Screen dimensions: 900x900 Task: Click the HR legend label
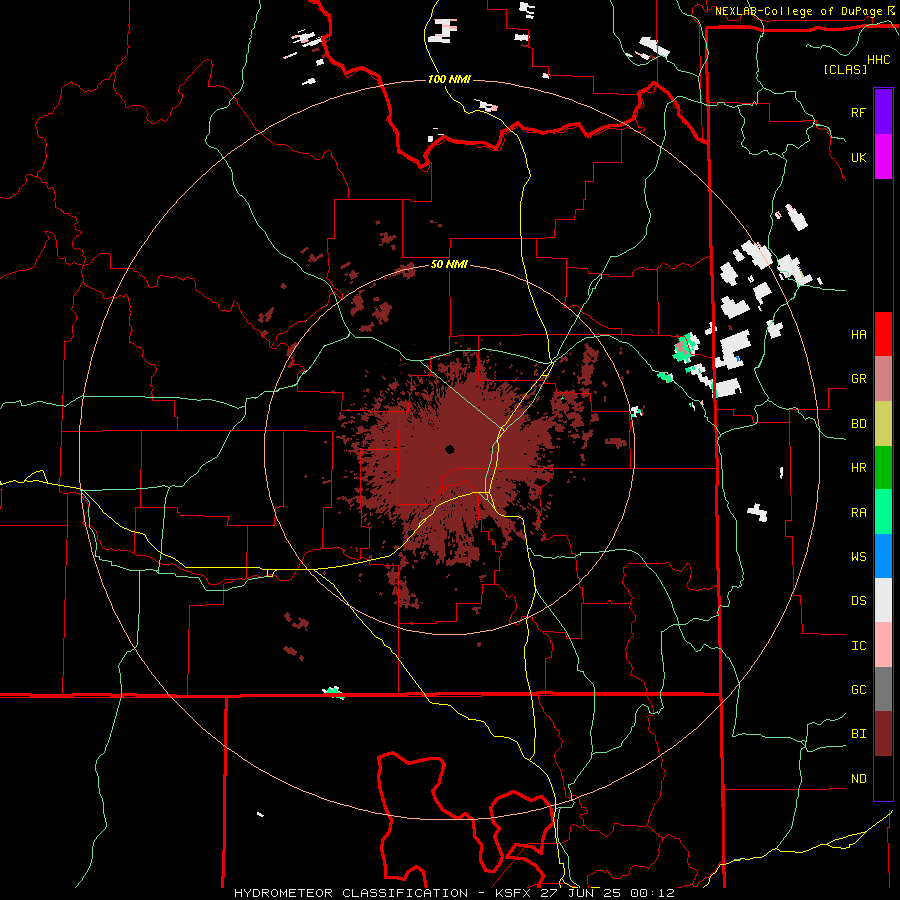point(859,468)
